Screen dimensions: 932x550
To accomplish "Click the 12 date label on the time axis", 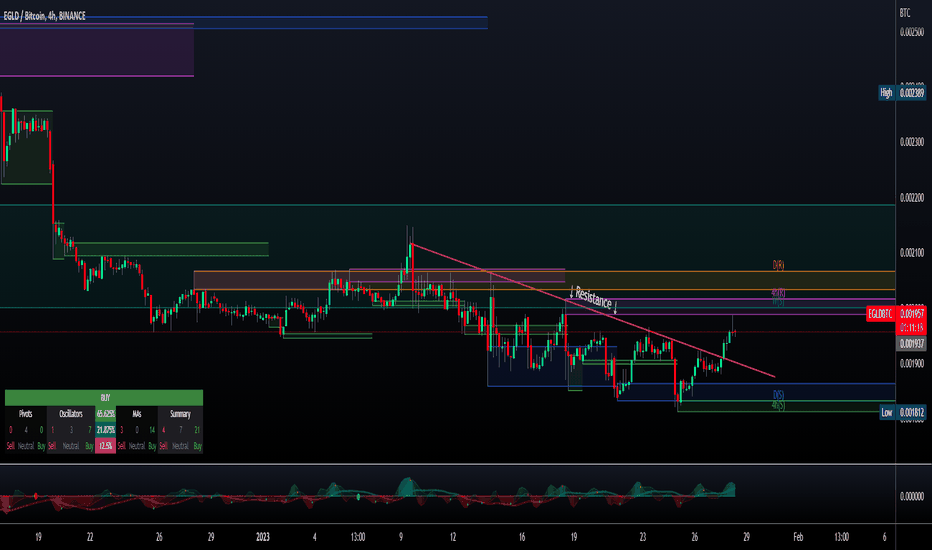I will (453, 537).
